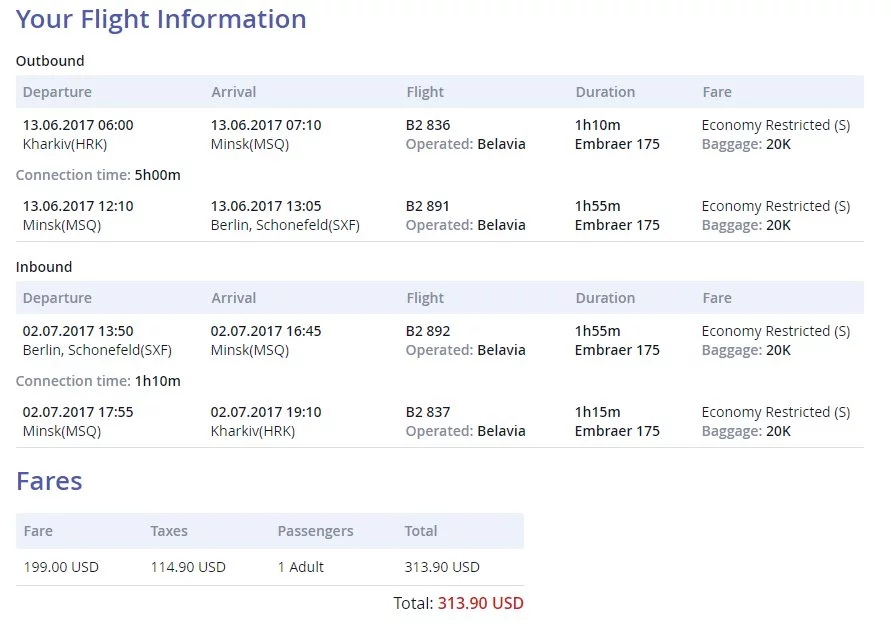Click flight number B2 891
The height and width of the screenshot is (631, 891).
coord(428,206)
